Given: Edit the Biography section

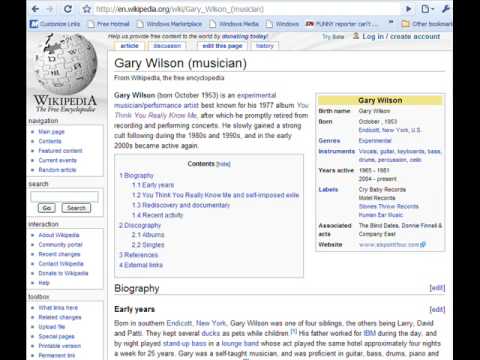Looking at the screenshot, I should point(437,288).
